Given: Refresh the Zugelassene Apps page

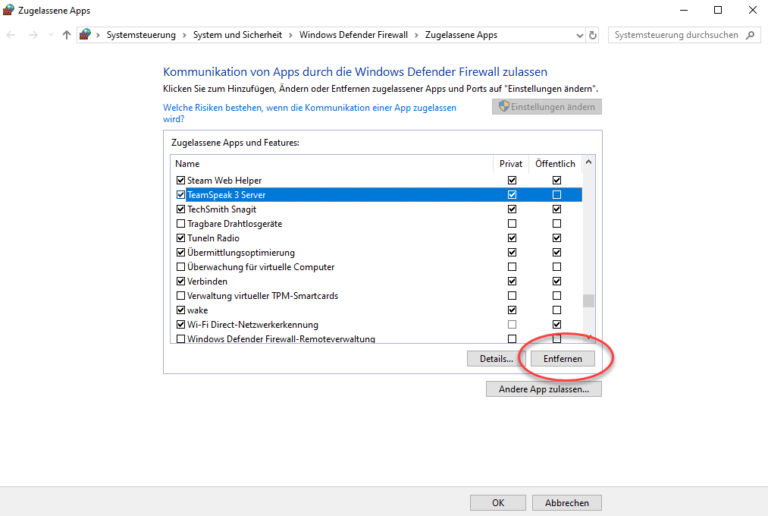Looking at the screenshot, I should pos(593,35).
